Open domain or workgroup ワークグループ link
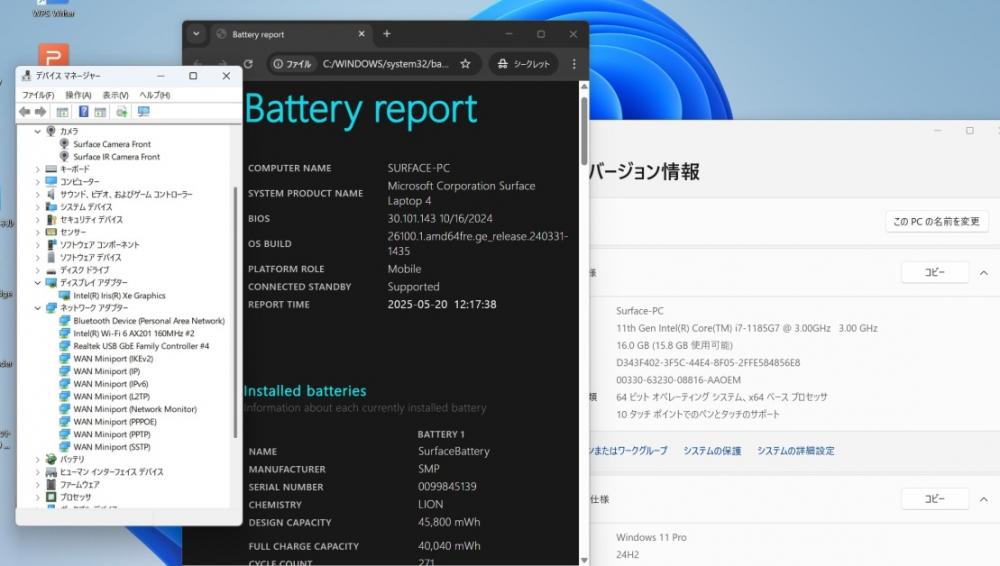1000x566 pixels. click(628, 451)
